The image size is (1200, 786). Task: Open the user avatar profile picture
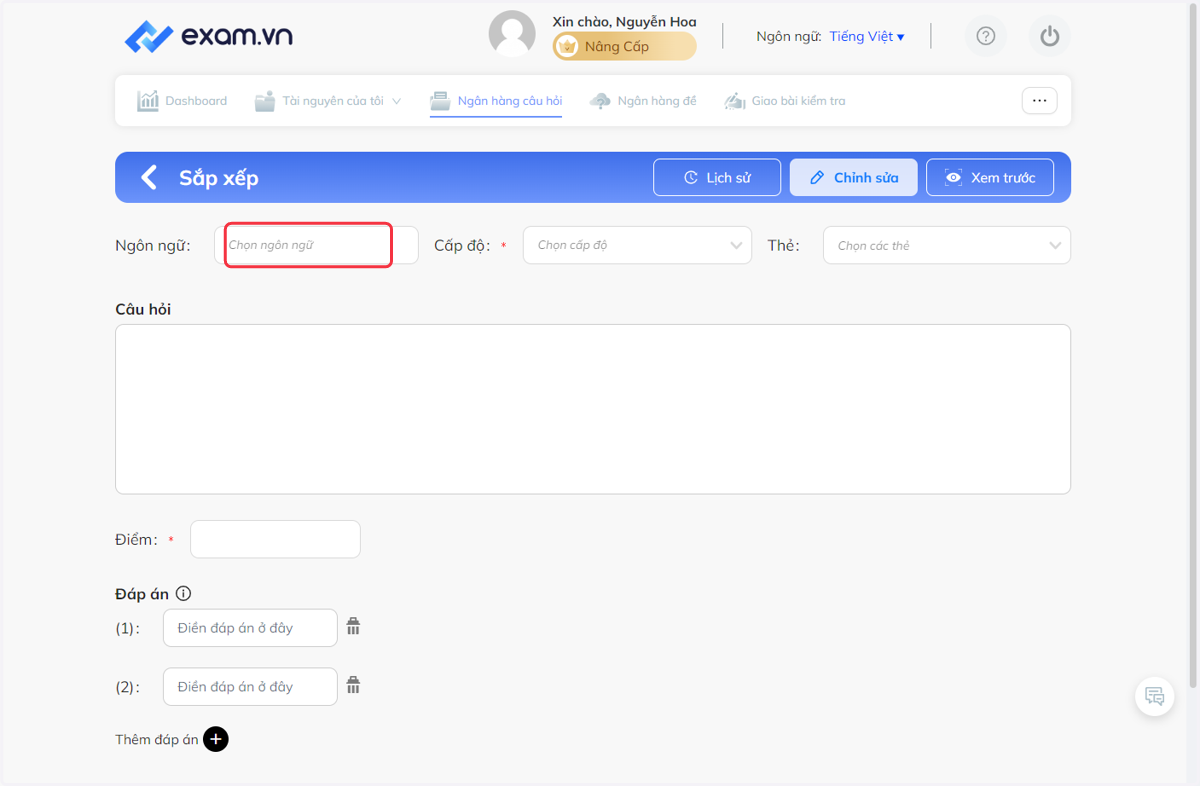tap(512, 34)
